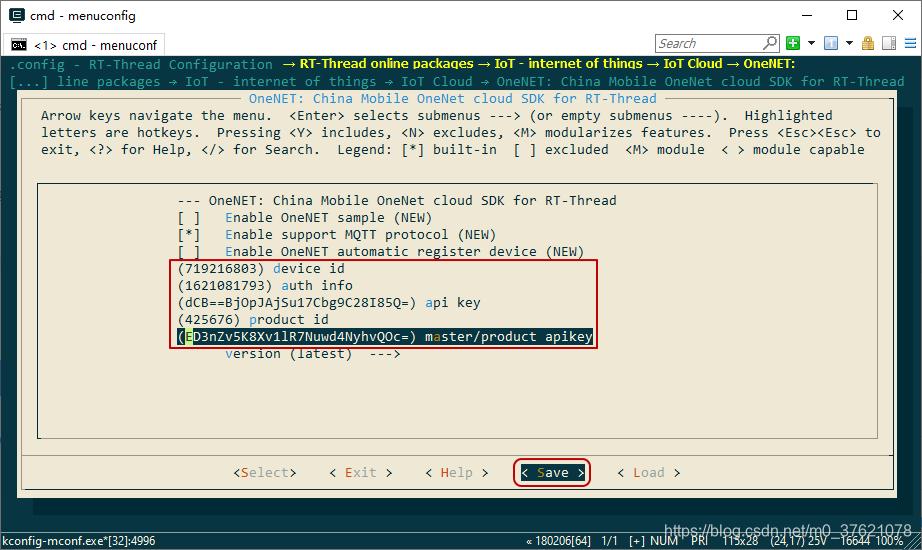Click the ConEmu title bar app icon
This screenshot has height=550, width=922.
click(x=17, y=15)
